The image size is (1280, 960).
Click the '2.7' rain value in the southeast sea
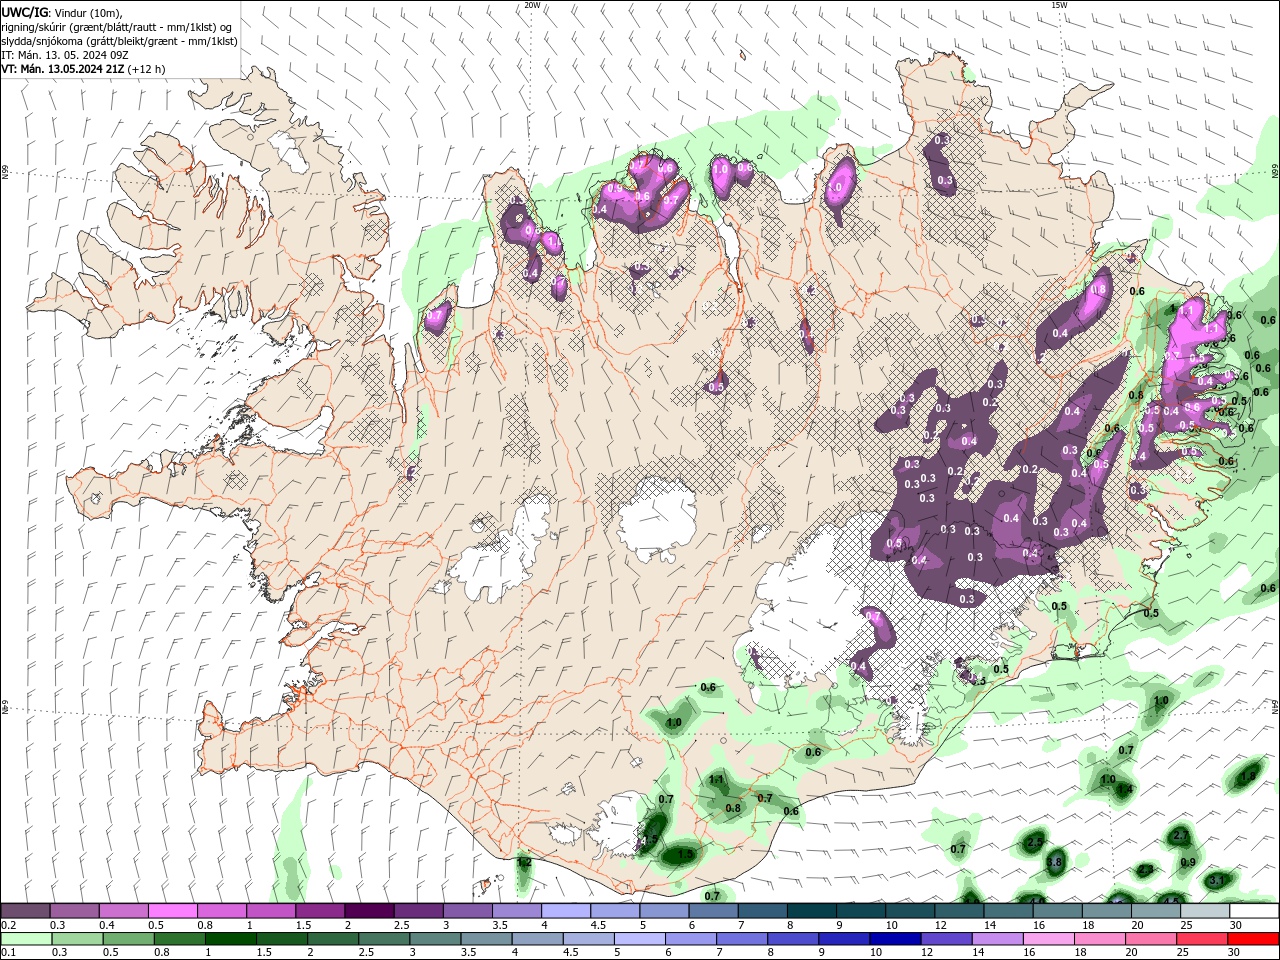click(x=1180, y=835)
